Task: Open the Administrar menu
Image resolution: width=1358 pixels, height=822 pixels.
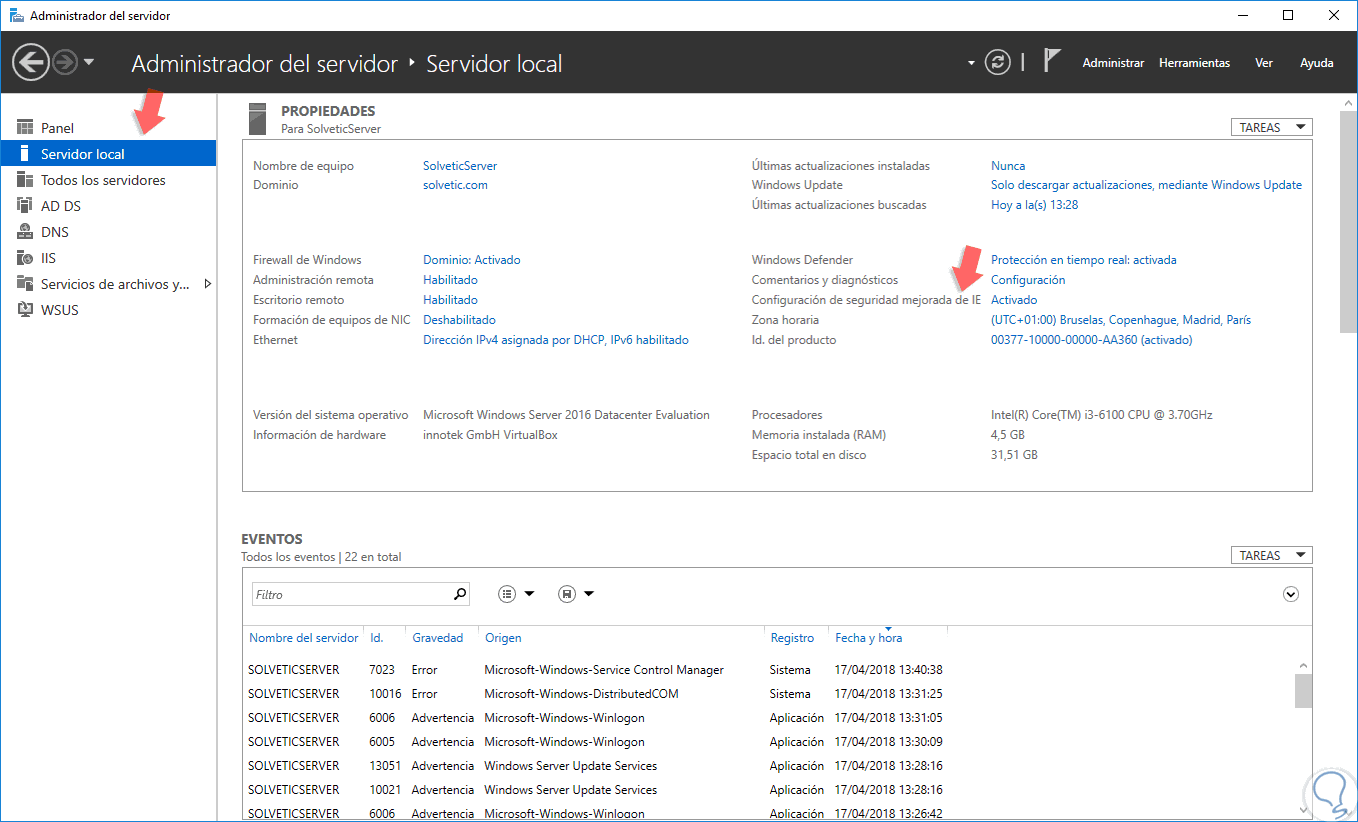Action: pos(1113,63)
